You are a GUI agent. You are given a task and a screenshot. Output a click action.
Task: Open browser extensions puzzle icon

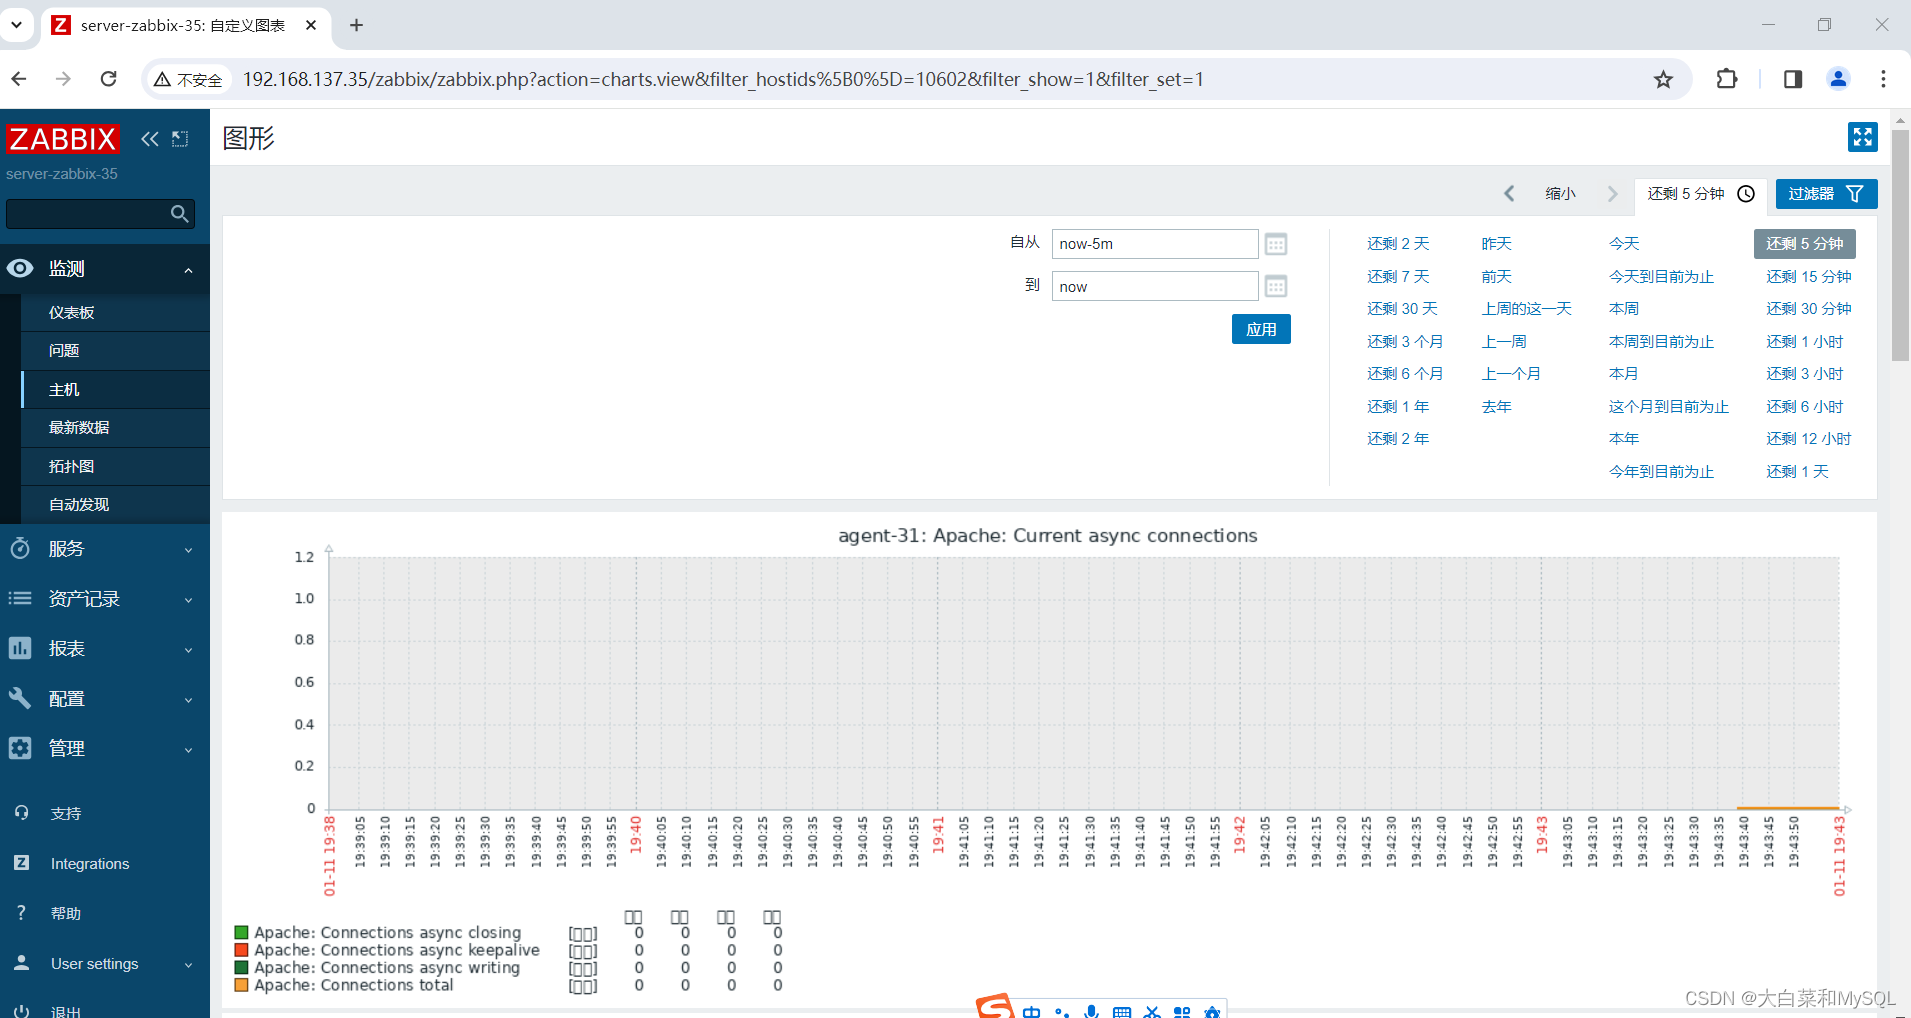(x=1727, y=79)
